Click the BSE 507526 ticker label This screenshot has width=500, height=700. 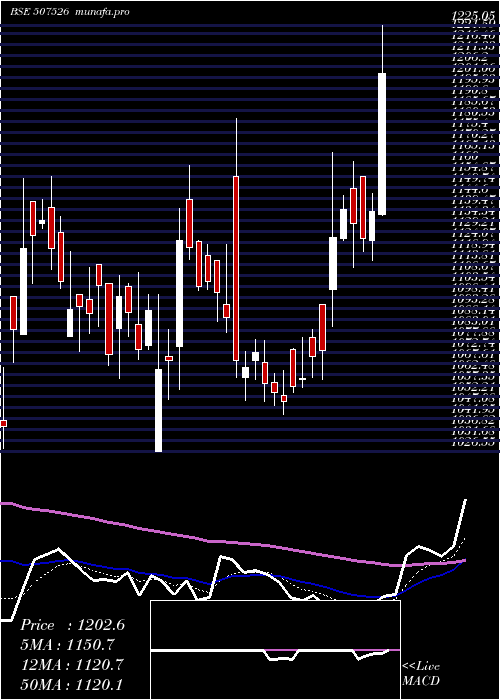click(39, 12)
